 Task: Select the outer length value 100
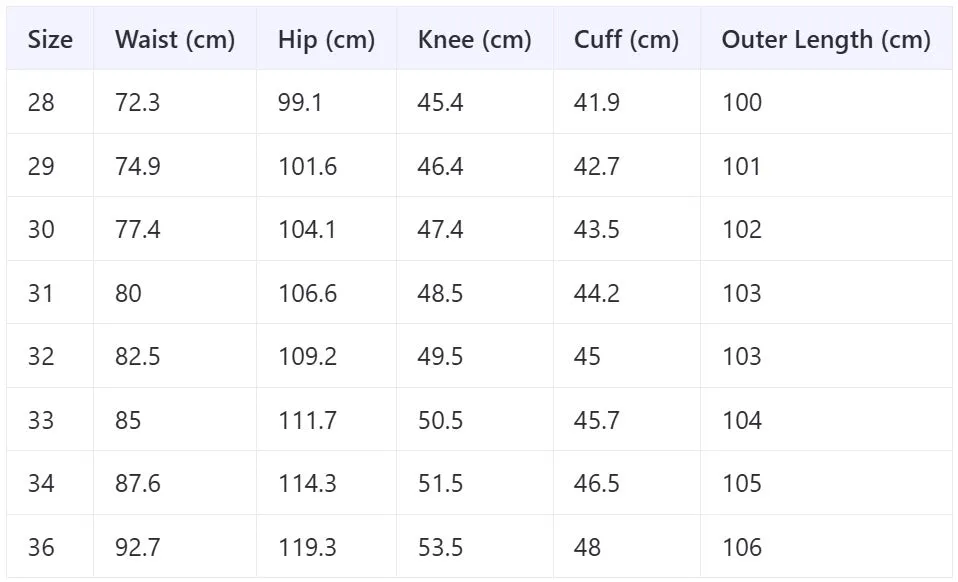[x=742, y=102]
